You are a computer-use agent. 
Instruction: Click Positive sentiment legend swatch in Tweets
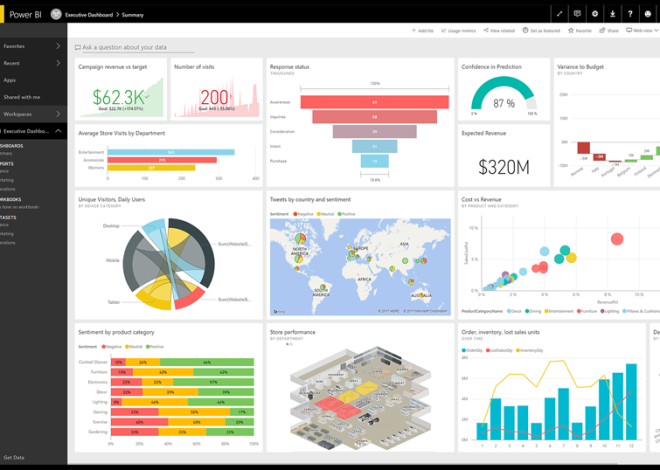339,214
